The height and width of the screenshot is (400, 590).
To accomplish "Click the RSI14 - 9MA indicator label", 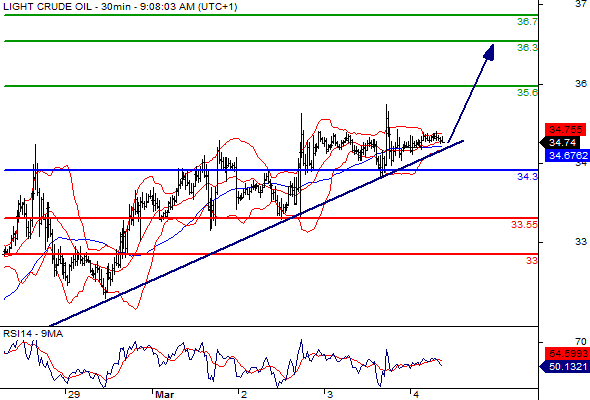I will pos(33,334).
